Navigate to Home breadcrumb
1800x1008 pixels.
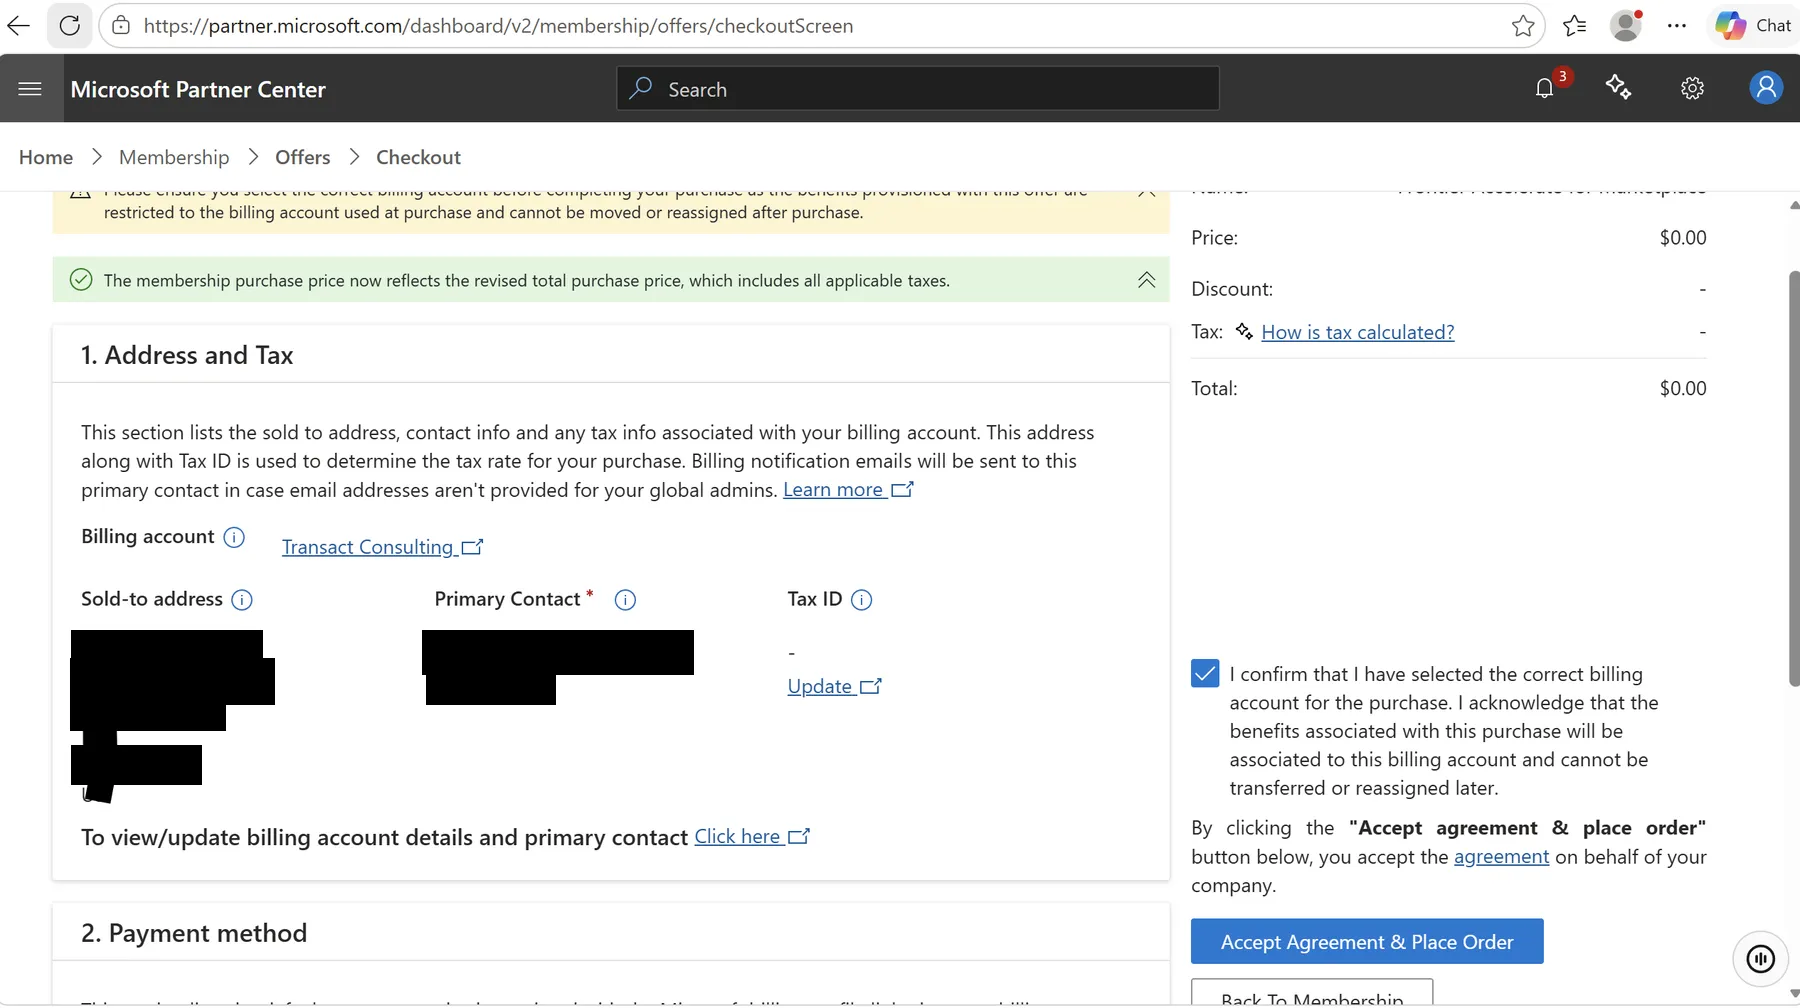(46, 157)
